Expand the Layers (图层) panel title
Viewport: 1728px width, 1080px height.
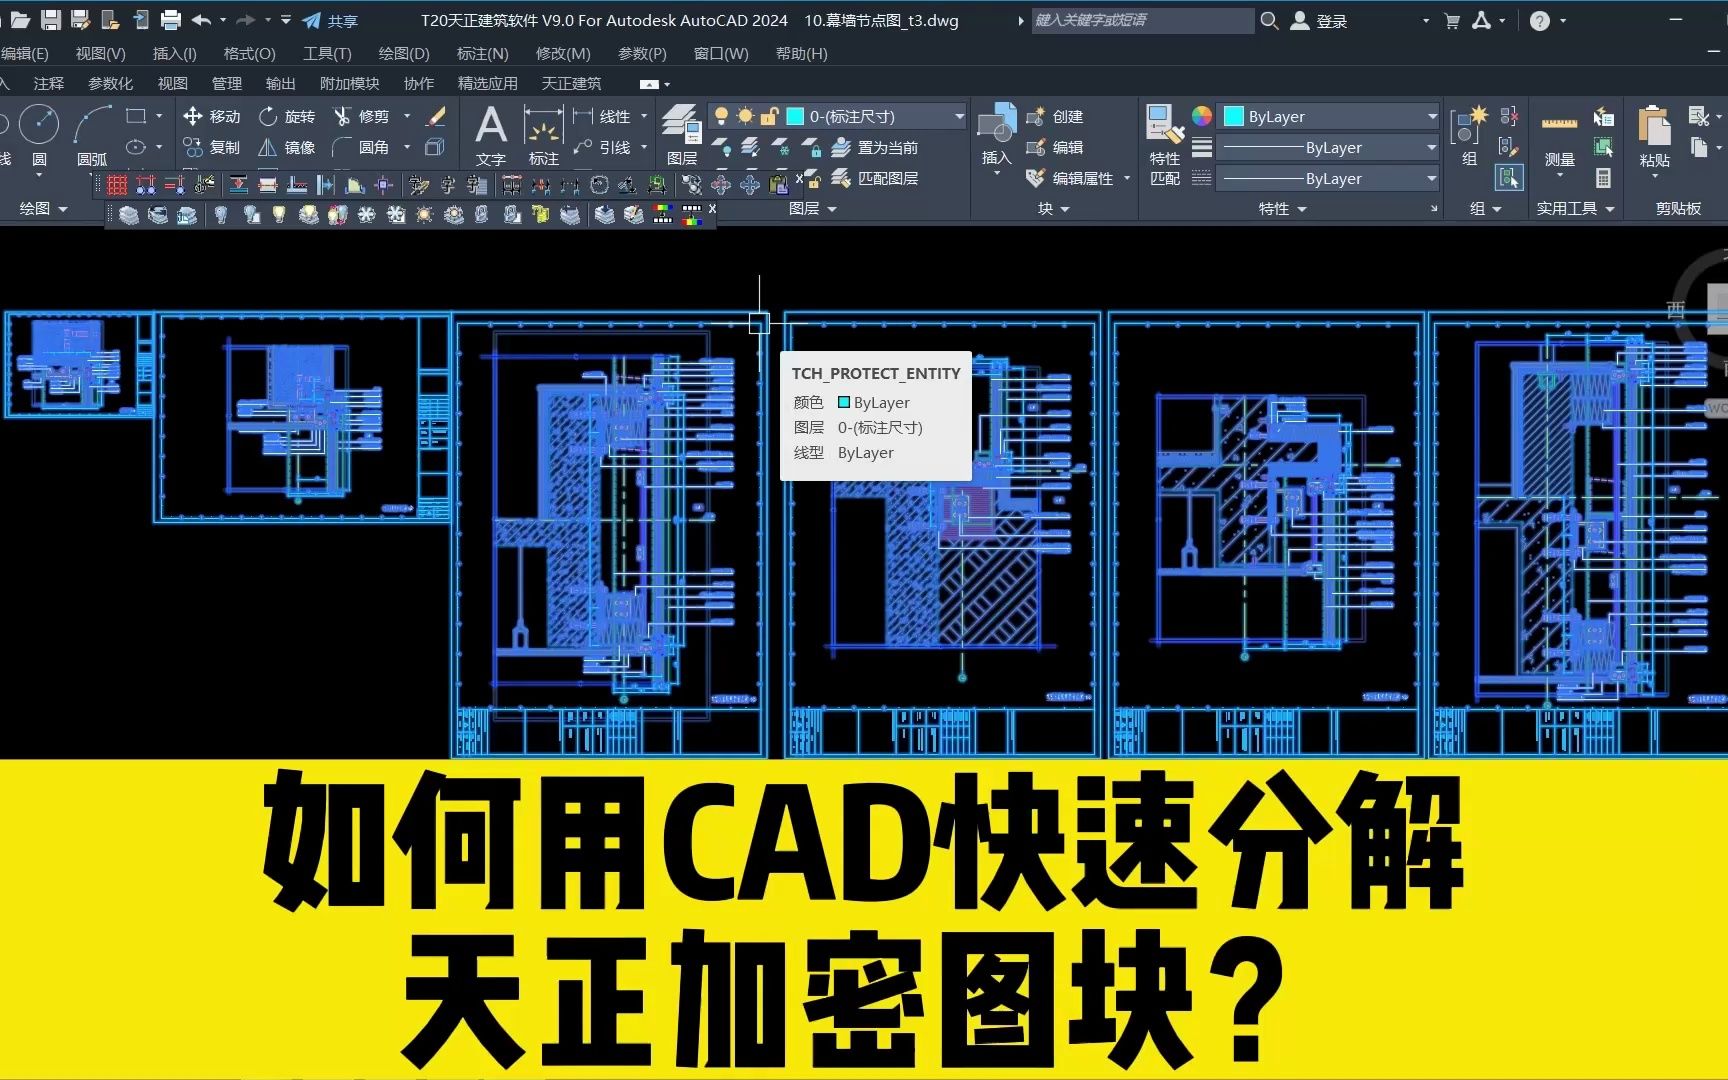[x=812, y=208]
